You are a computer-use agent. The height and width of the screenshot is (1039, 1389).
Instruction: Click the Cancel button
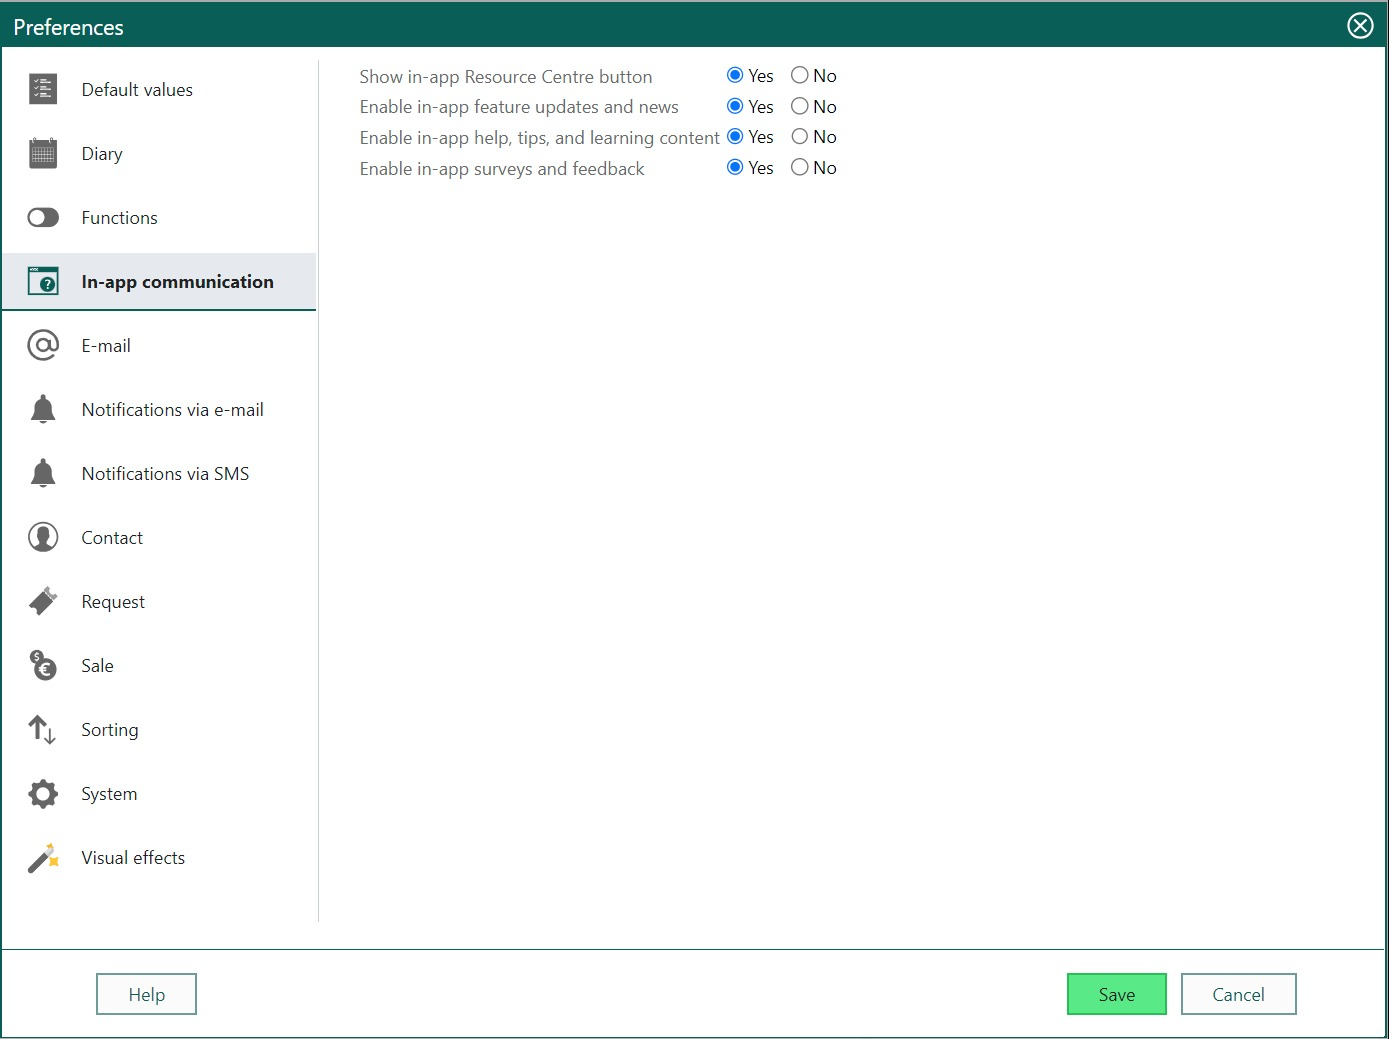click(1238, 994)
